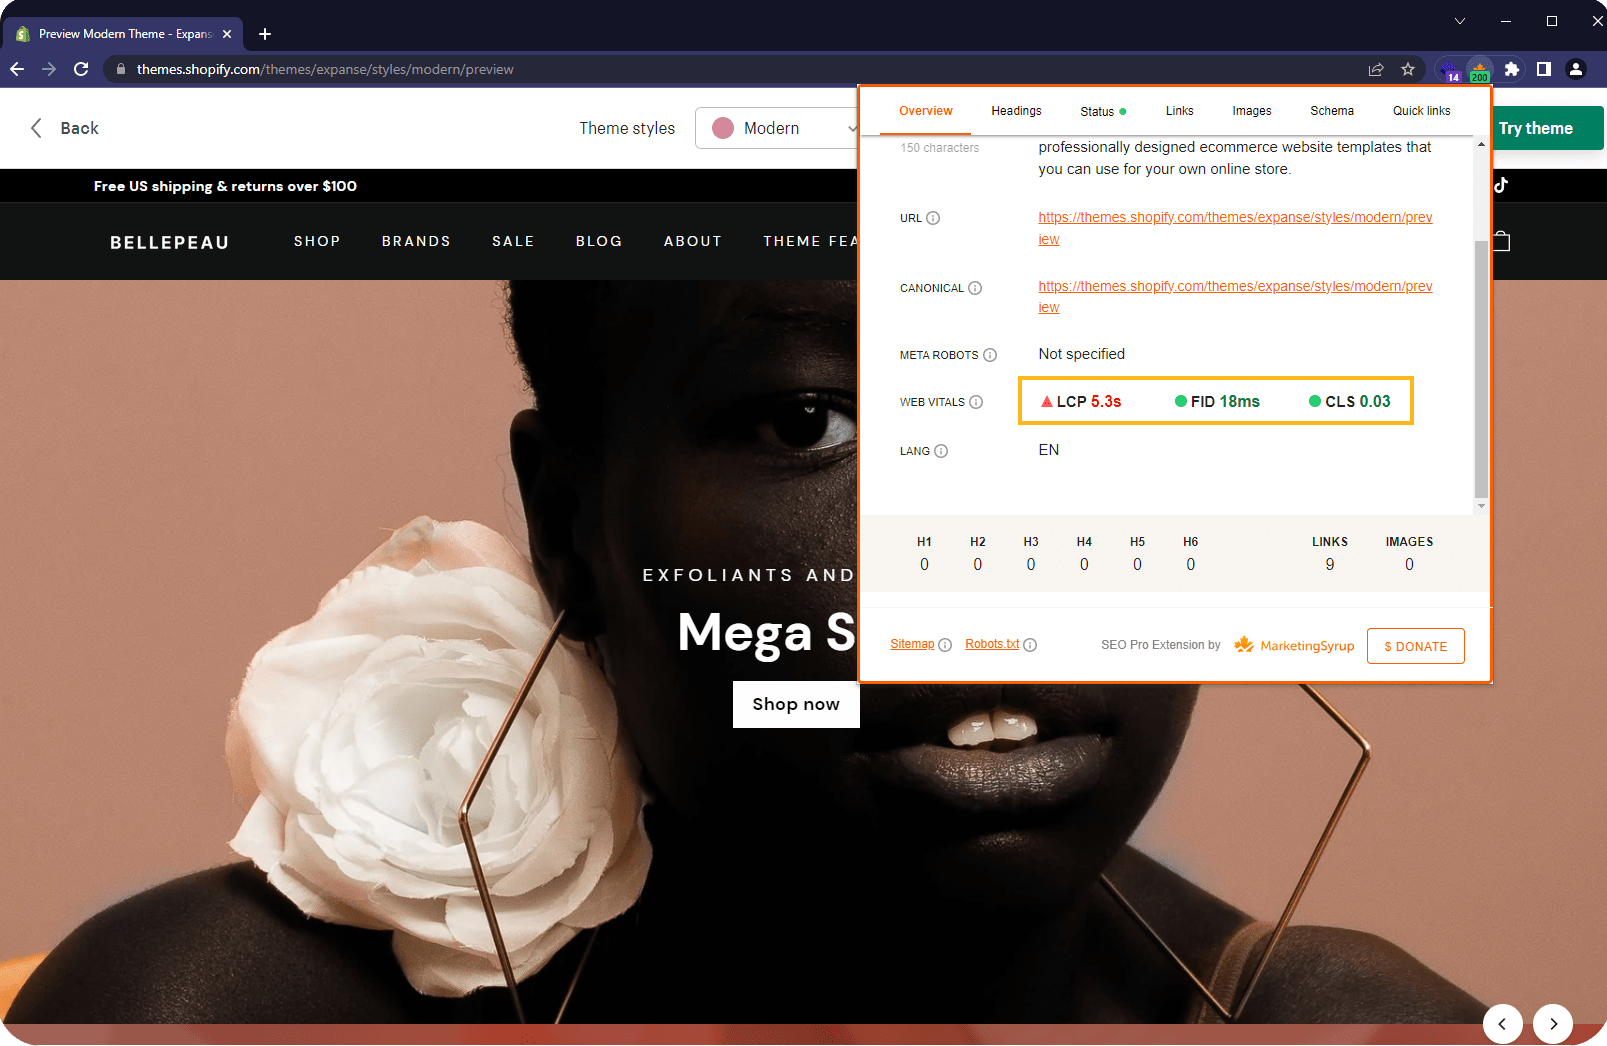Open Theme styles Modern dropdown
The image size is (1607, 1046).
777,128
